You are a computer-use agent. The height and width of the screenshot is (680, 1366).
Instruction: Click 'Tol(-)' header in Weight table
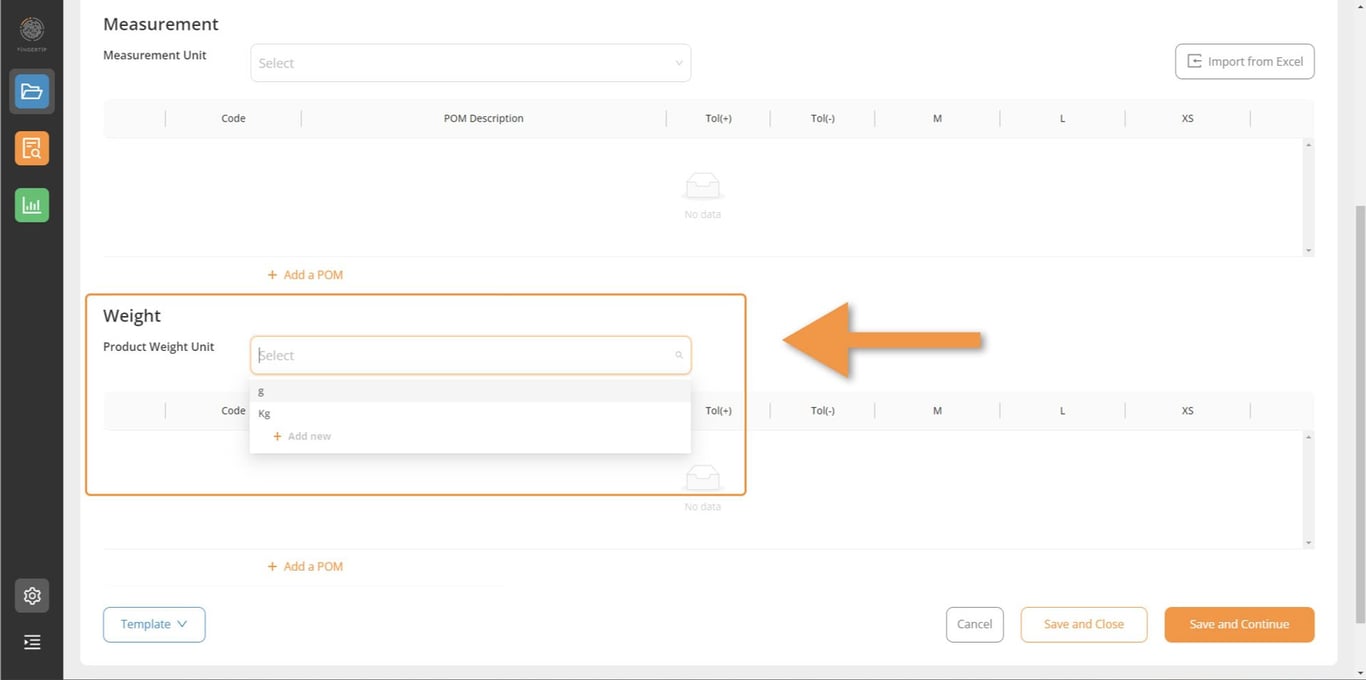823,410
